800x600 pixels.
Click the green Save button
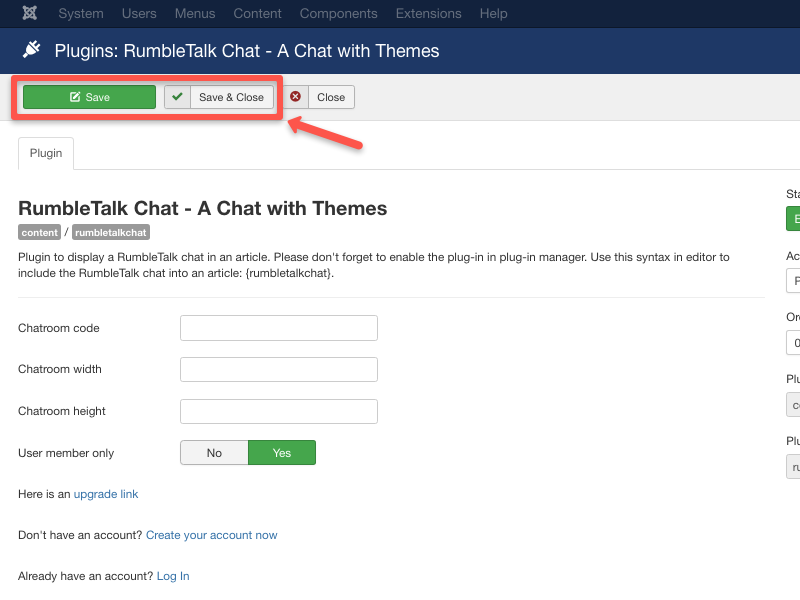coord(89,97)
